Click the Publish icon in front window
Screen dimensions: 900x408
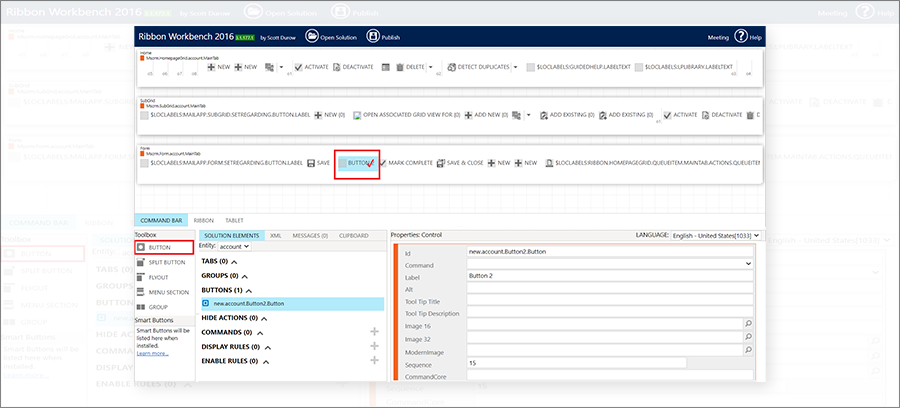click(x=373, y=37)
